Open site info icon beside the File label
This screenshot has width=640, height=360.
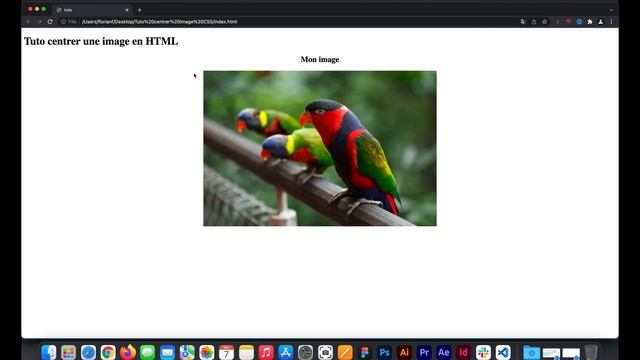(x=63, y=22)
